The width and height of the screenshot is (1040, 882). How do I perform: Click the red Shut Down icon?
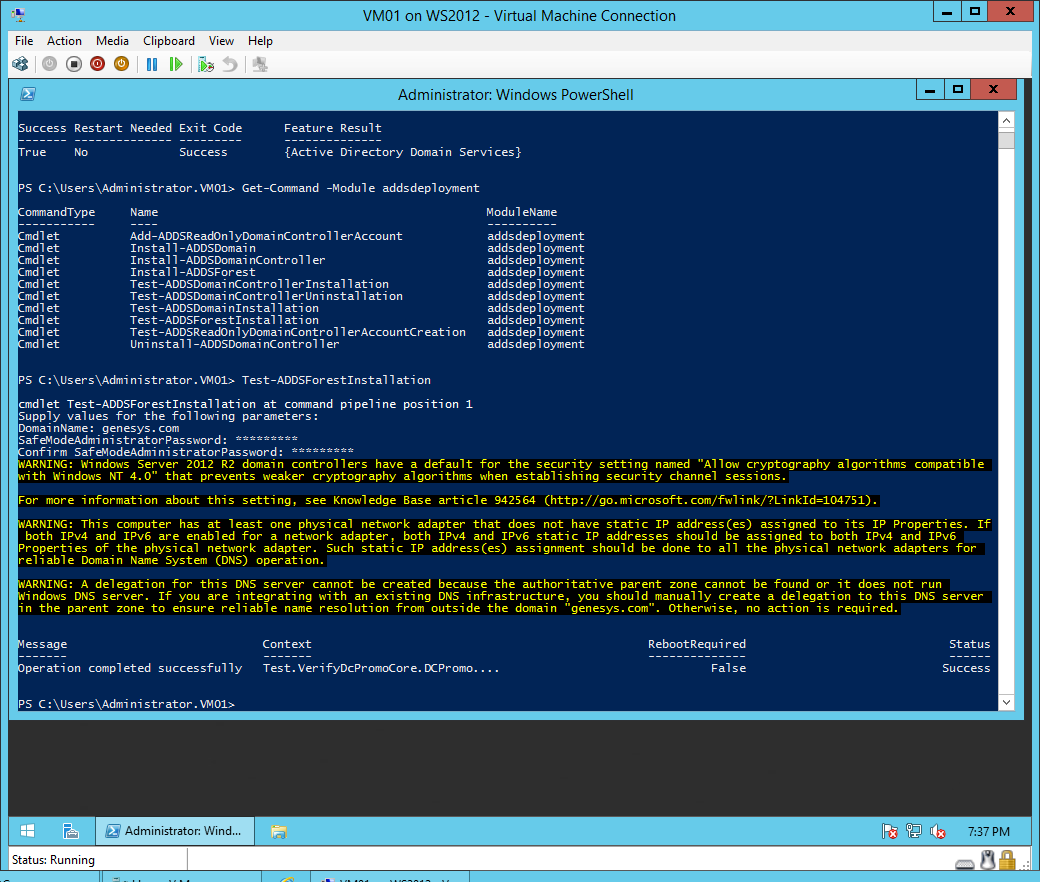[97, 64]
